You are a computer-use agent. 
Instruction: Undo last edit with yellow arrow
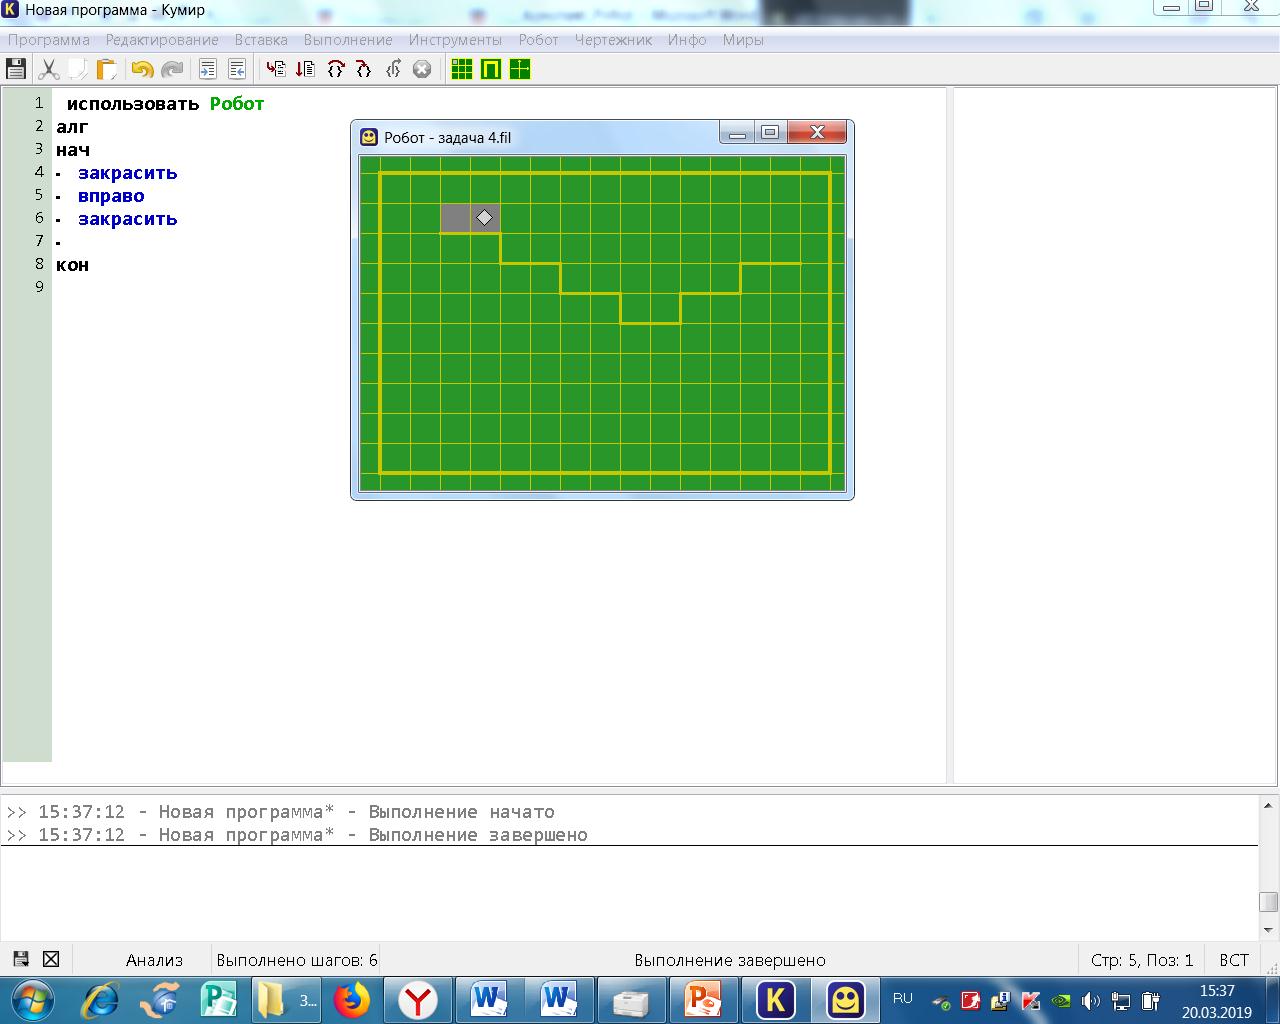point(142,69)
